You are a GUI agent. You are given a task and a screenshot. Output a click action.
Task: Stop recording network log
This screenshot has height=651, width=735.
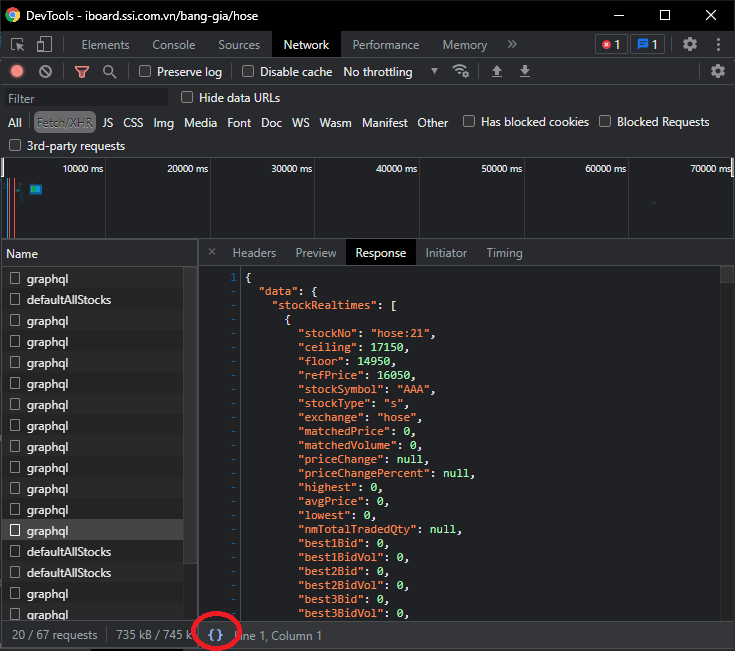pyautogui.click(x=17, y=71)
